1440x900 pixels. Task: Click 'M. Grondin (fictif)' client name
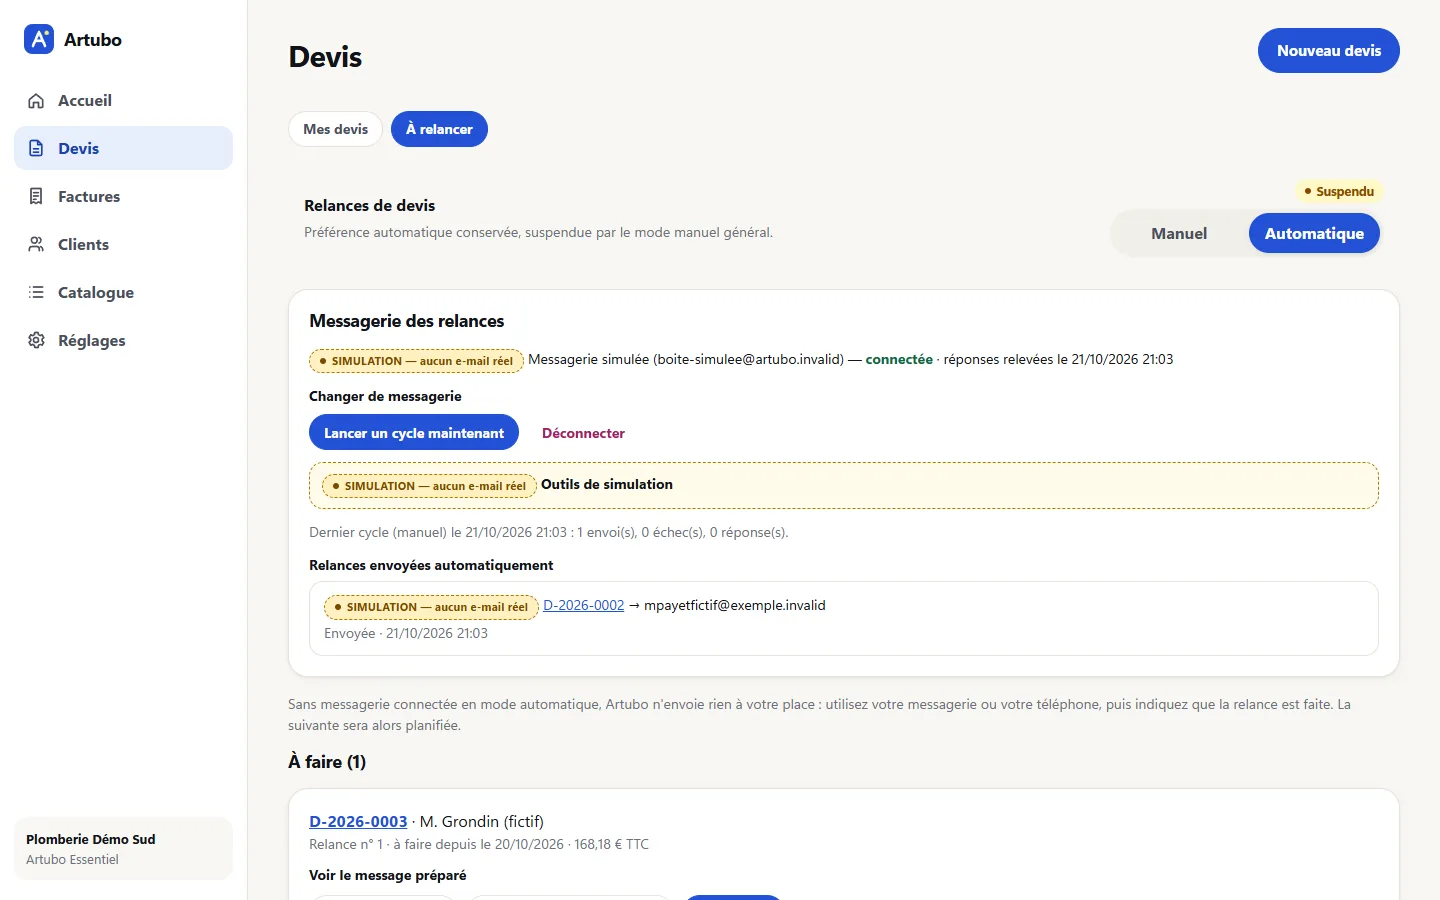pyautogui.click(x=482, y=821)
